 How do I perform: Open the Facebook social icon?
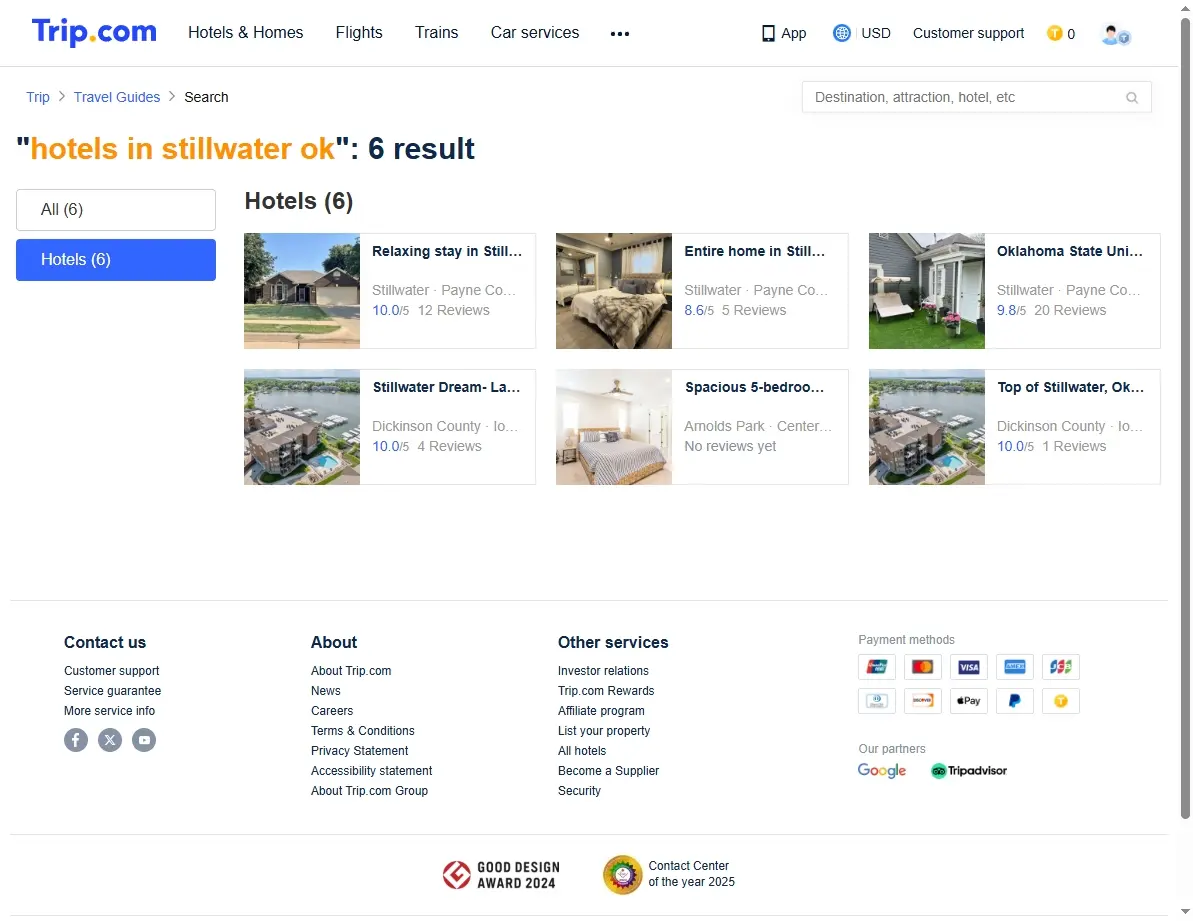[76, 740]
